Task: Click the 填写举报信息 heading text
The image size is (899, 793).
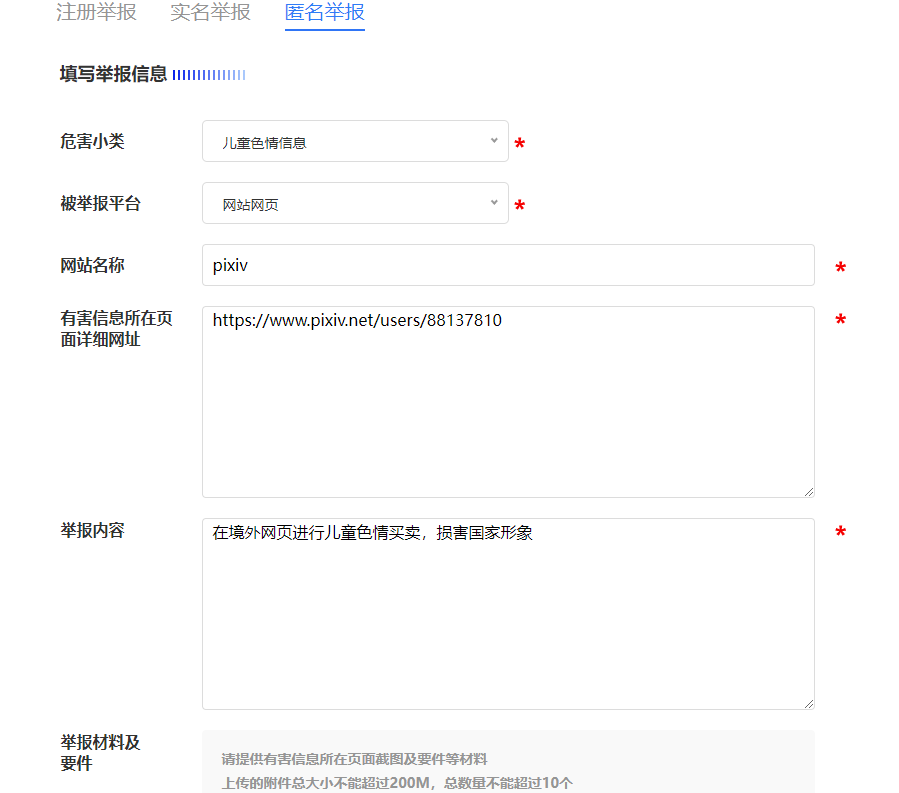Action: coord(114,74)
